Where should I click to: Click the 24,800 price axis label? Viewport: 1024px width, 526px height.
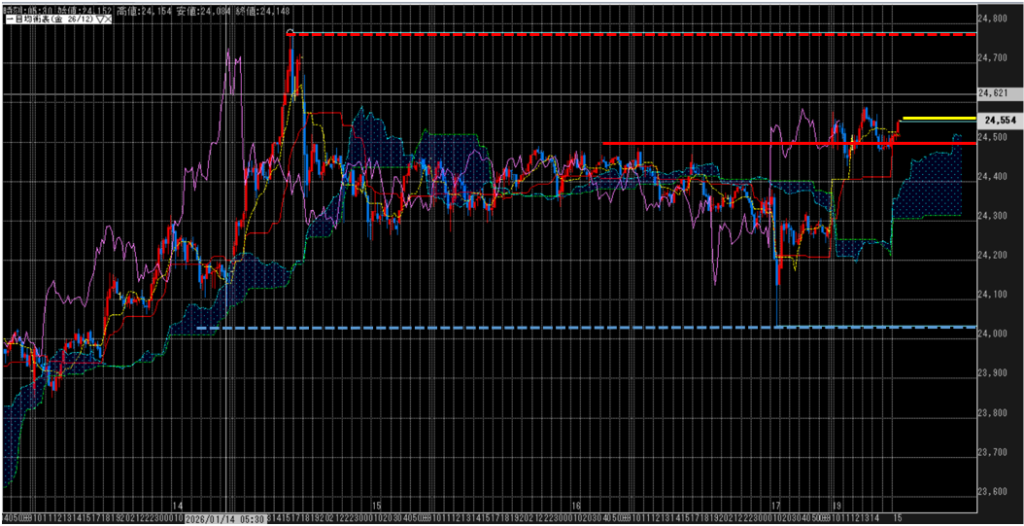pos(993,18)
